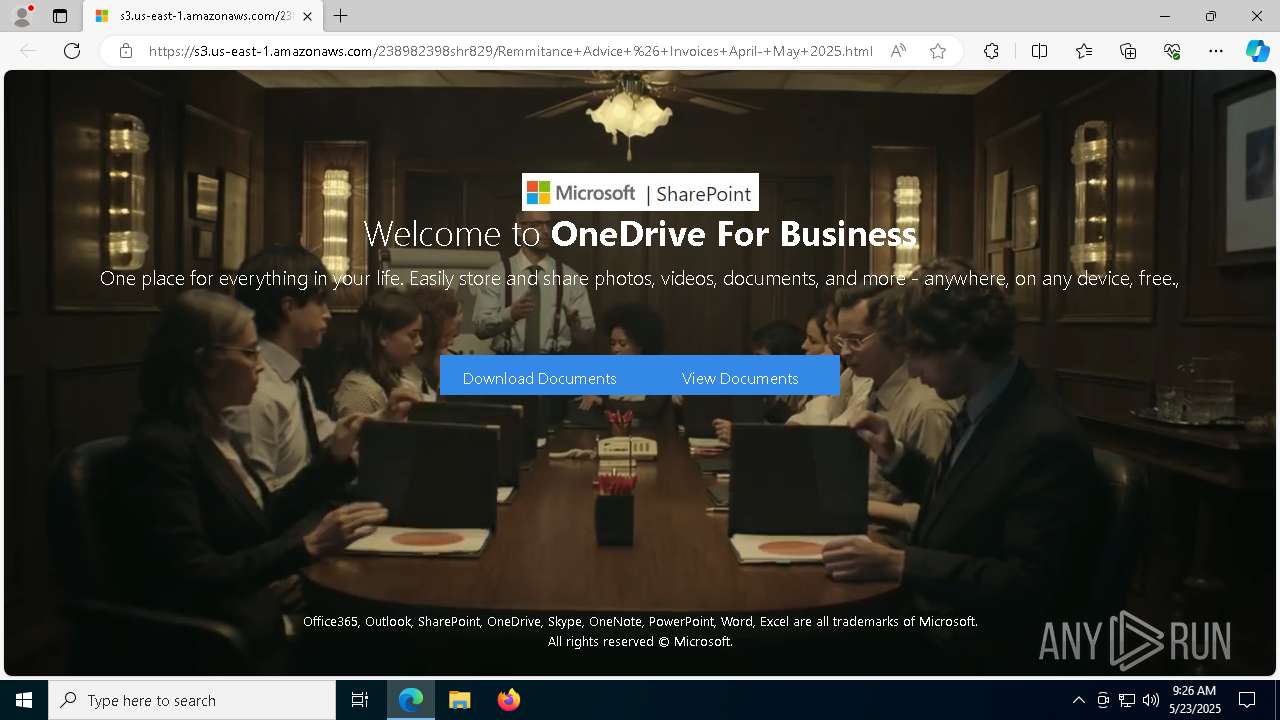Go back using the back arrow
This screenshot has width=1280, height=720.
point(28,51)
